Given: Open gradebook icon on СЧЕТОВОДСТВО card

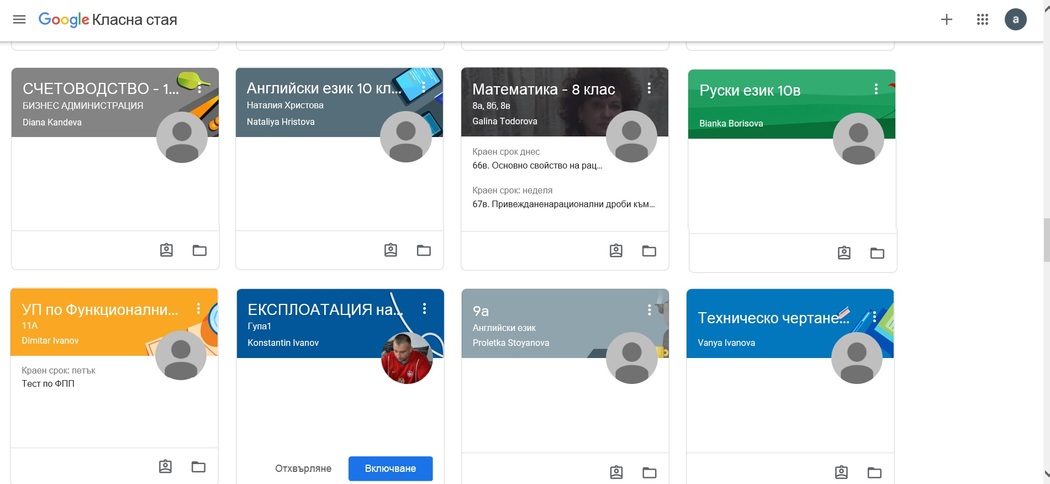Looking at the screenshot, I should (167, 250).
